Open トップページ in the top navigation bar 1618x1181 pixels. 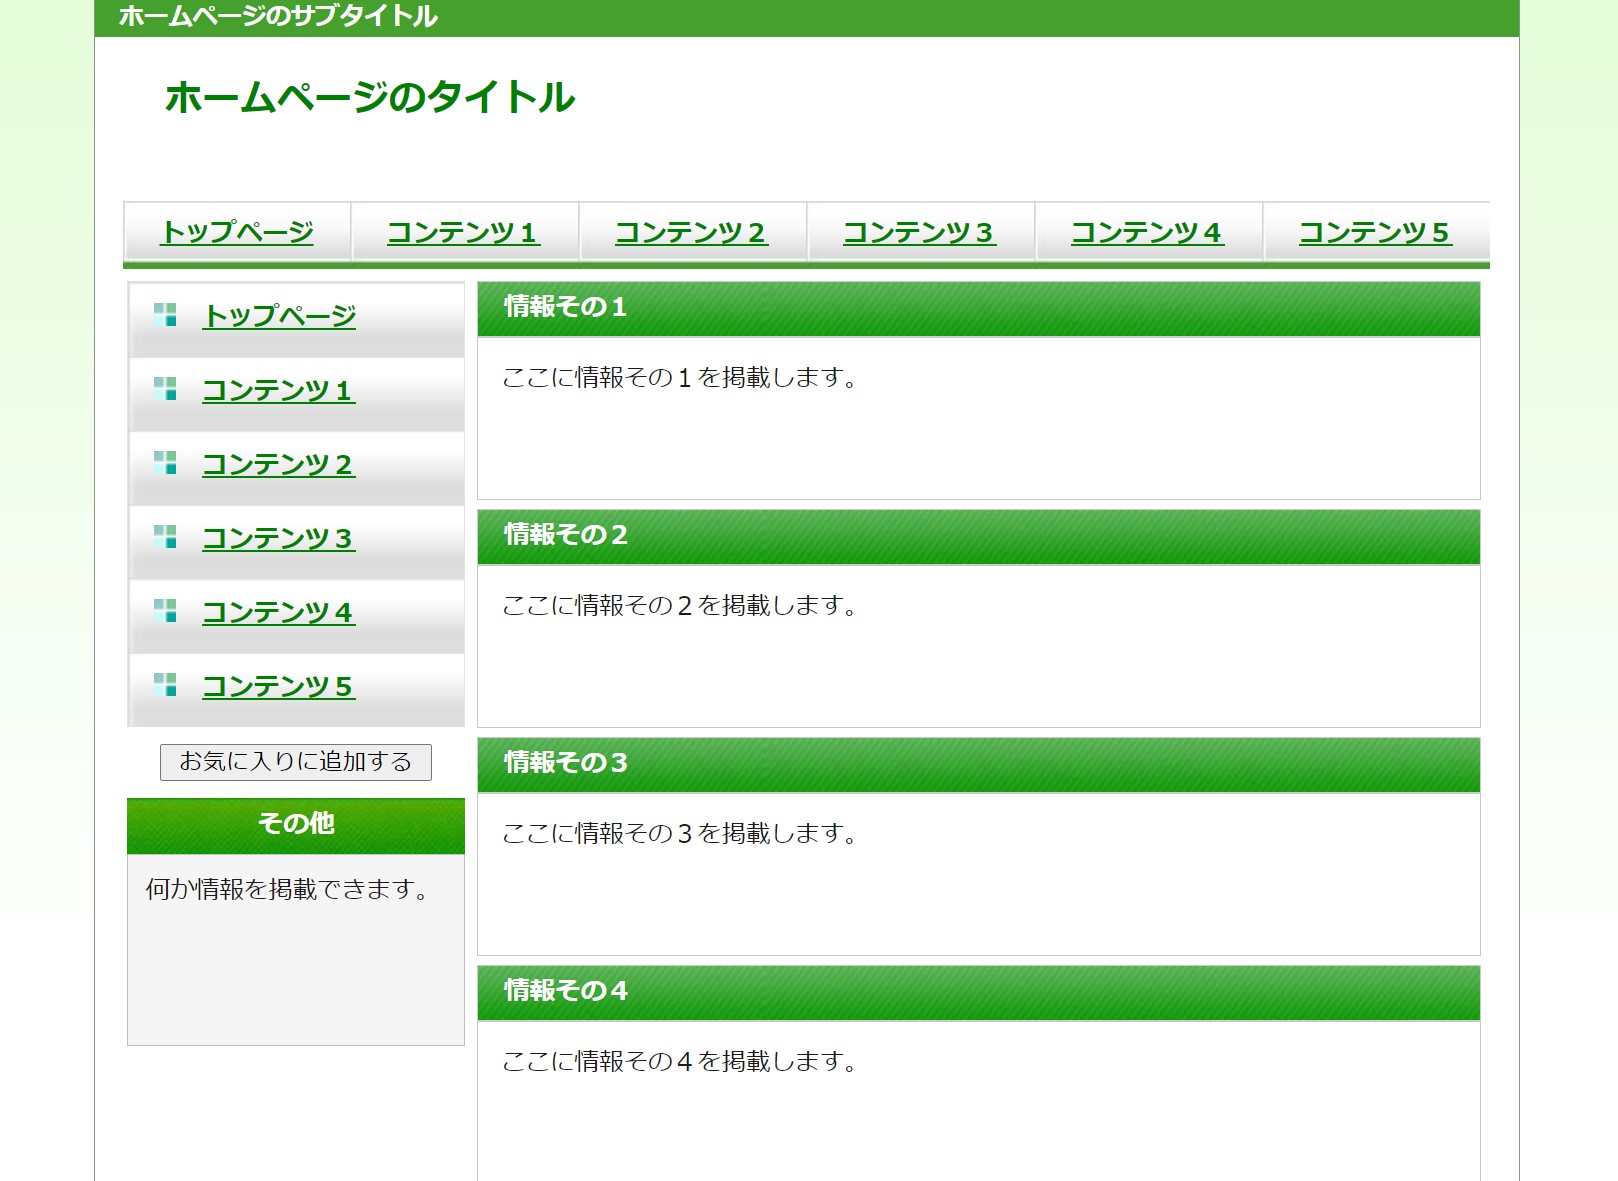coord(237,232)
